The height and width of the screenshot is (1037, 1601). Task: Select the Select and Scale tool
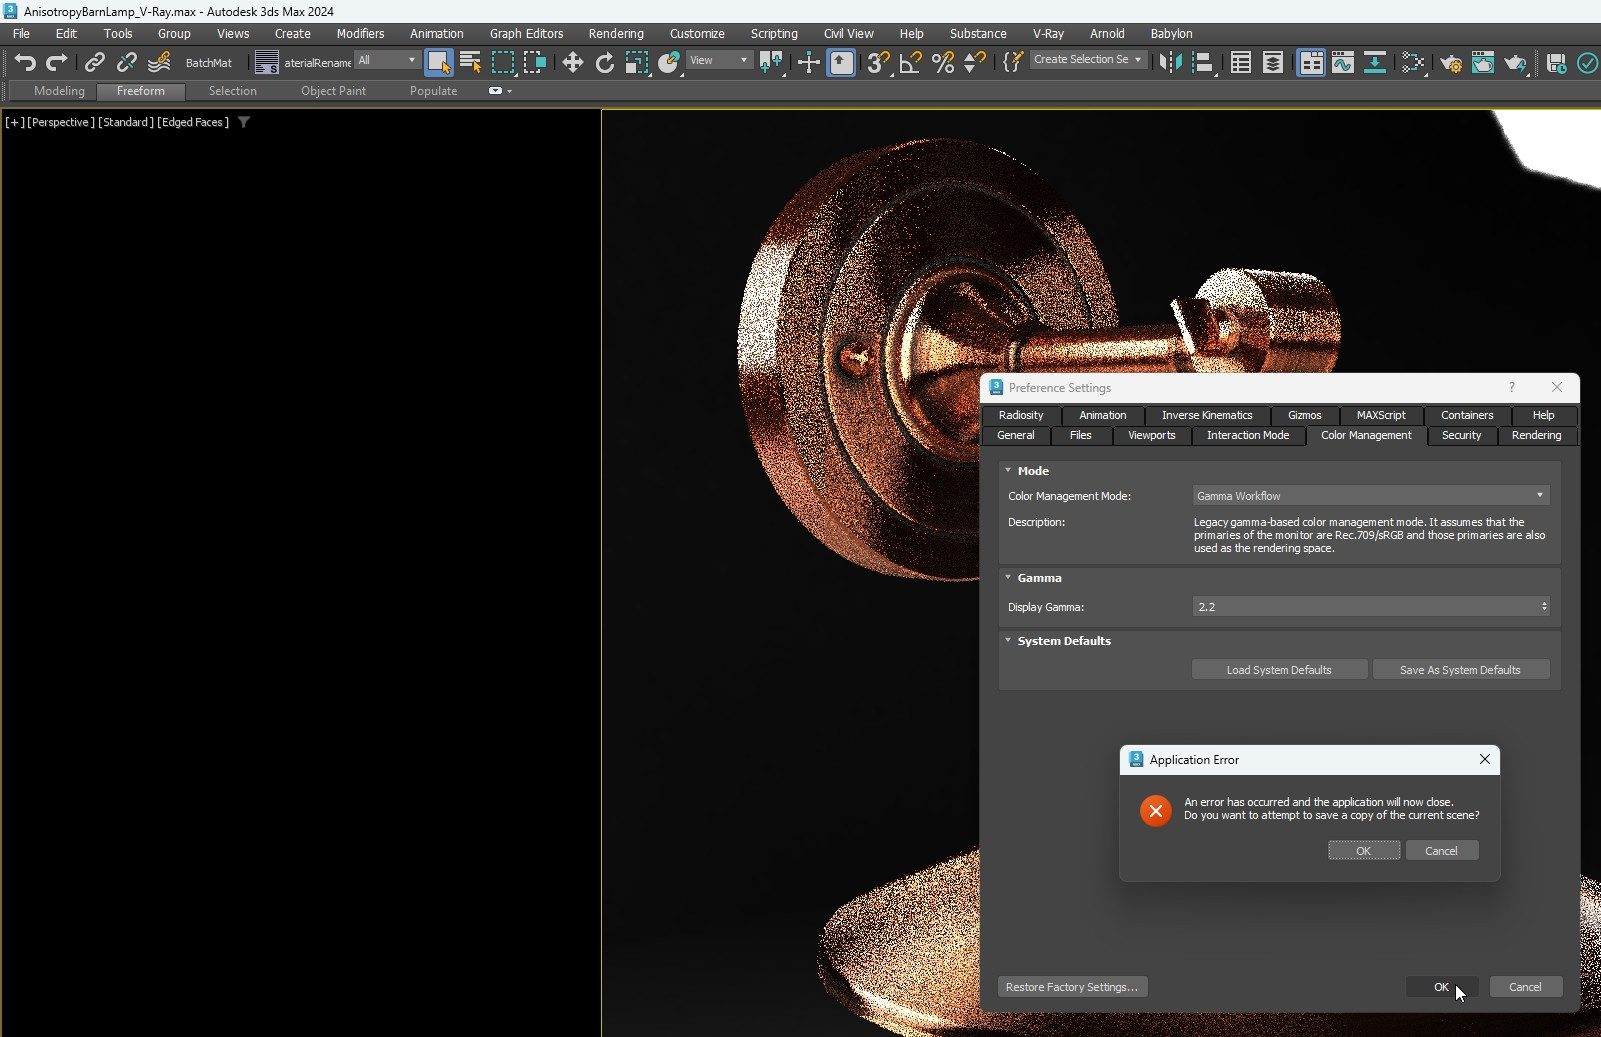pos(636,62)
